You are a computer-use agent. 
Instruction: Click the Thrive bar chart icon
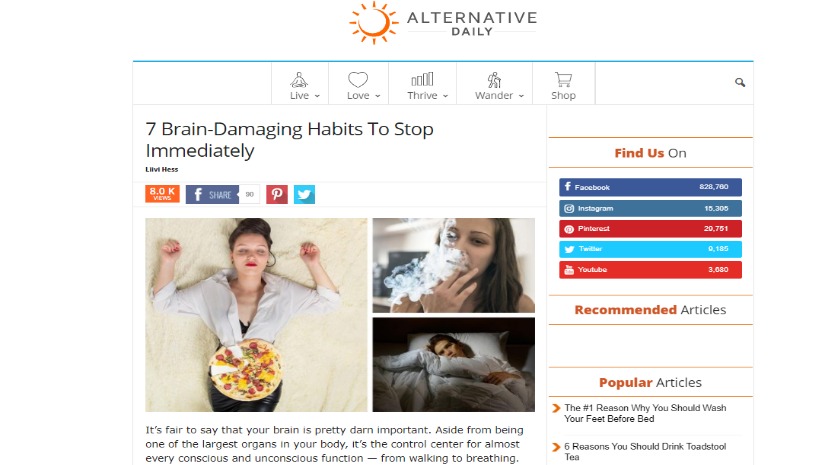[422, 79]
